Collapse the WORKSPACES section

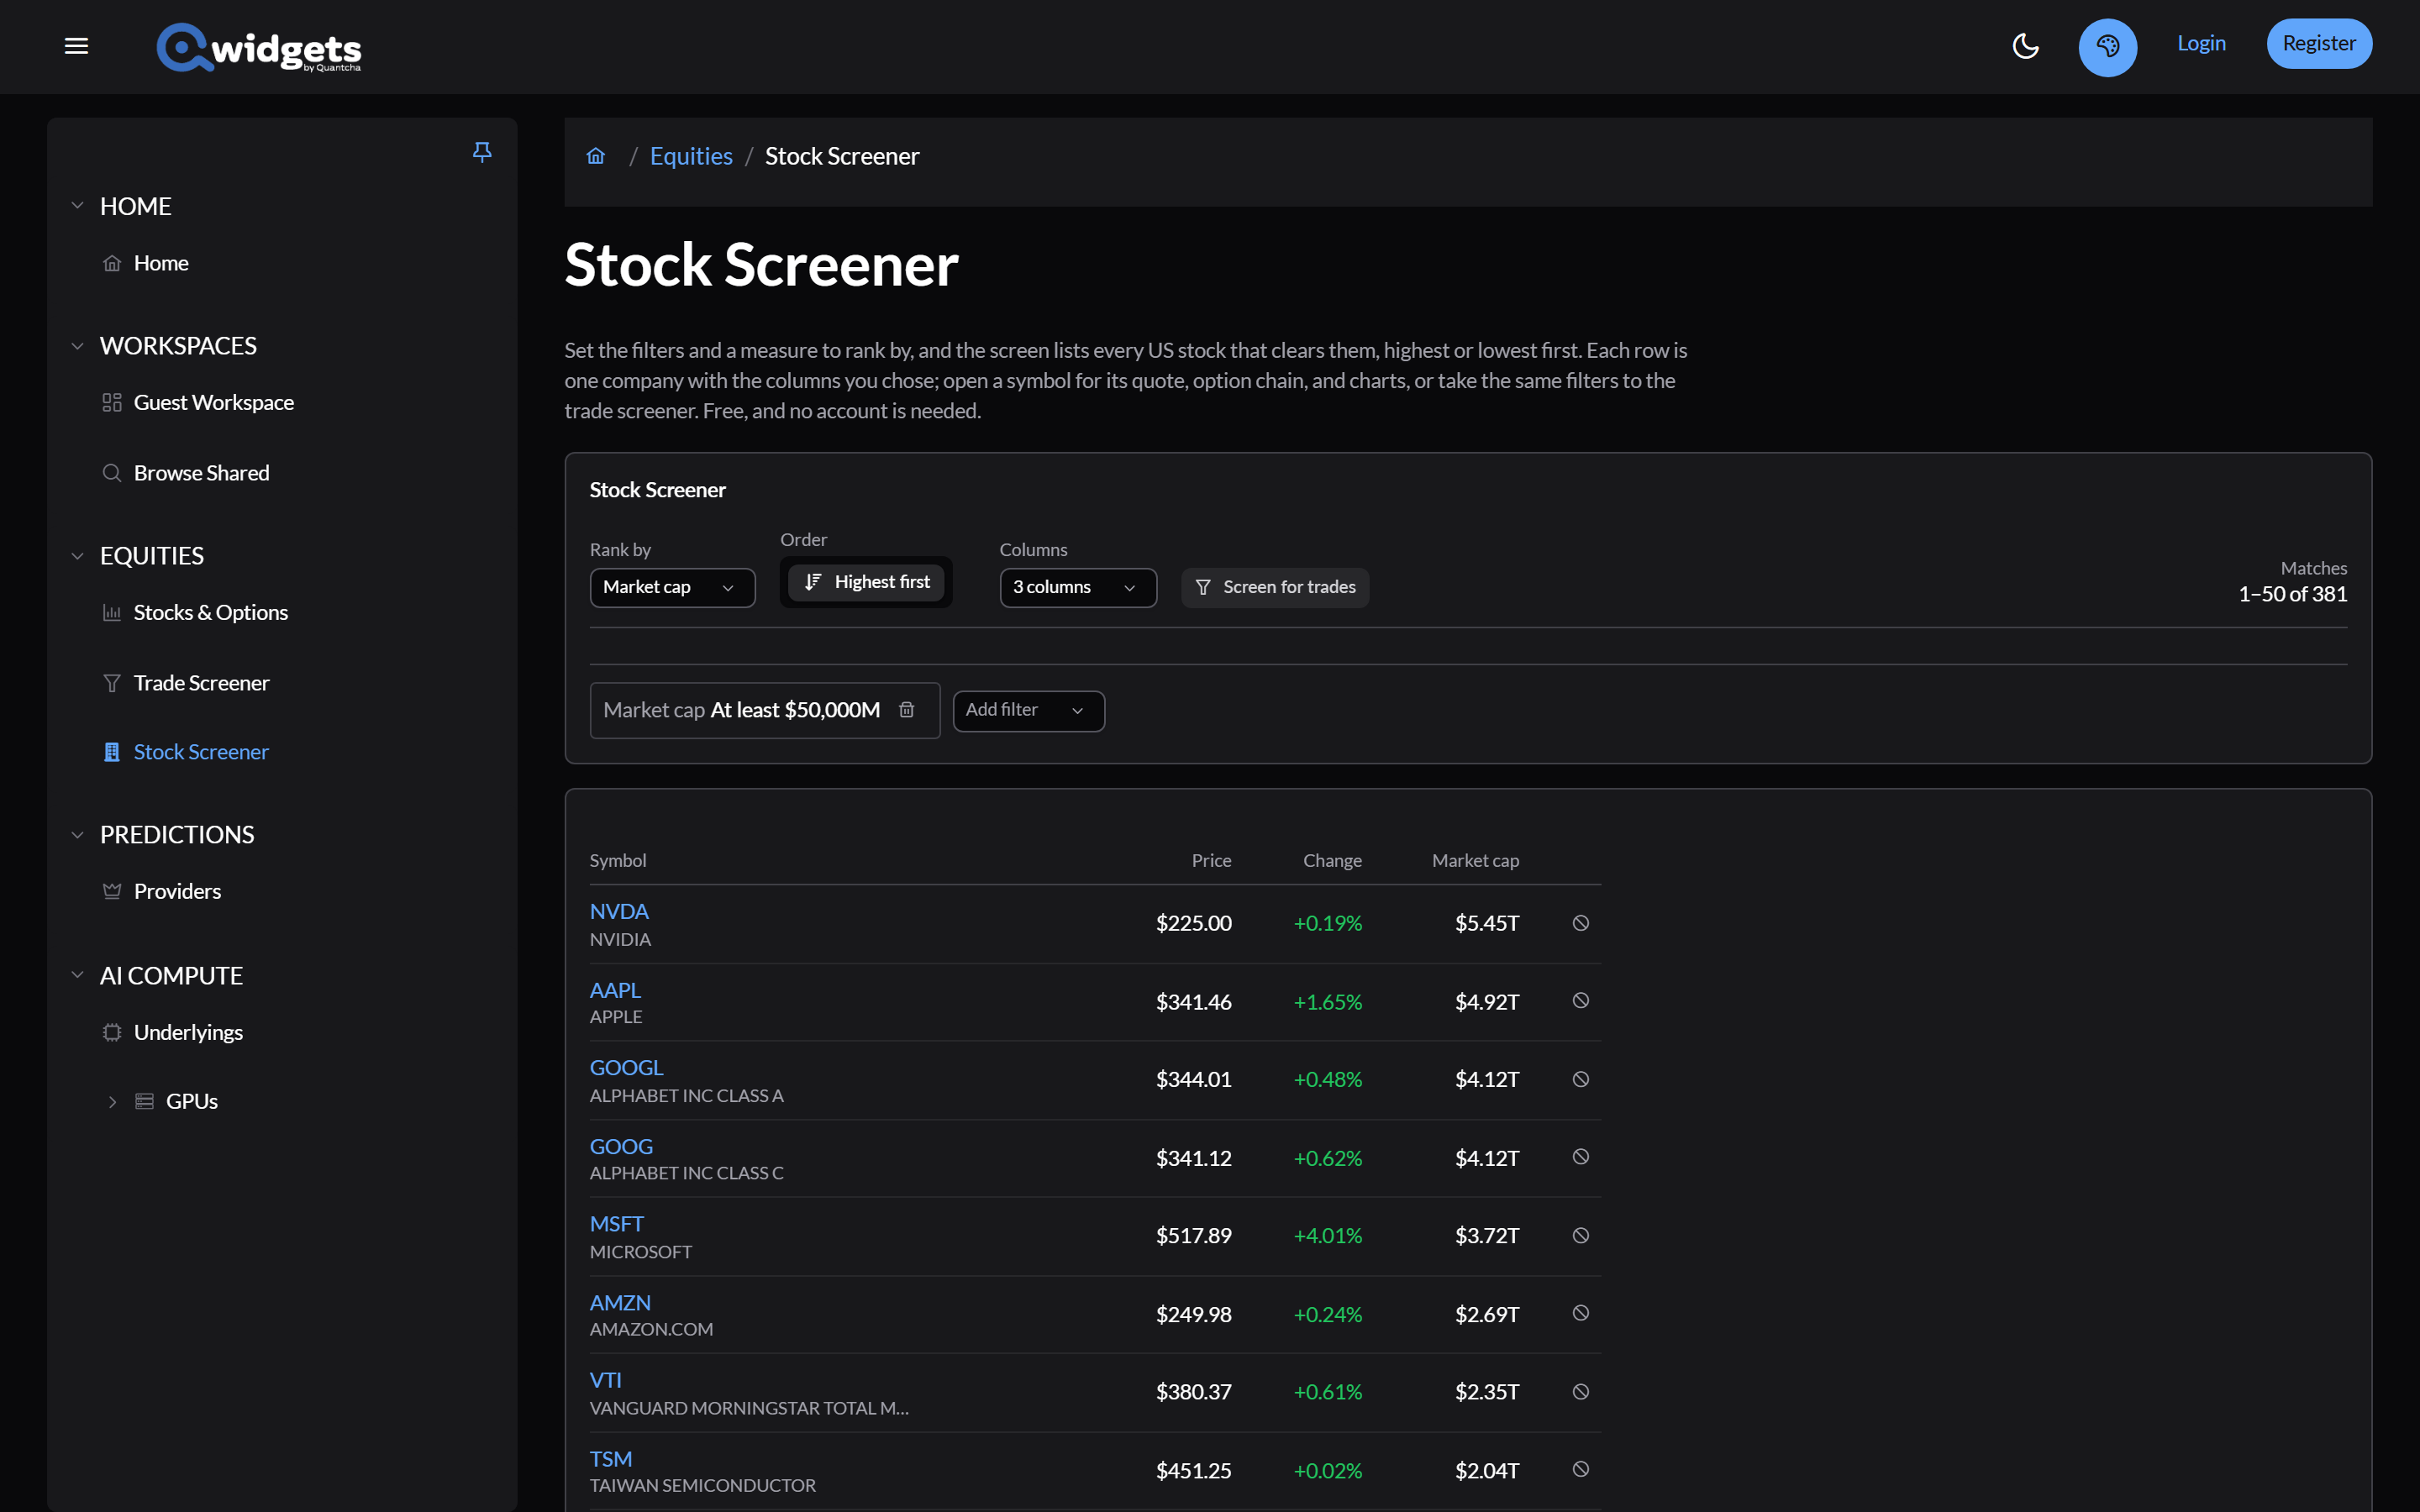77,346
